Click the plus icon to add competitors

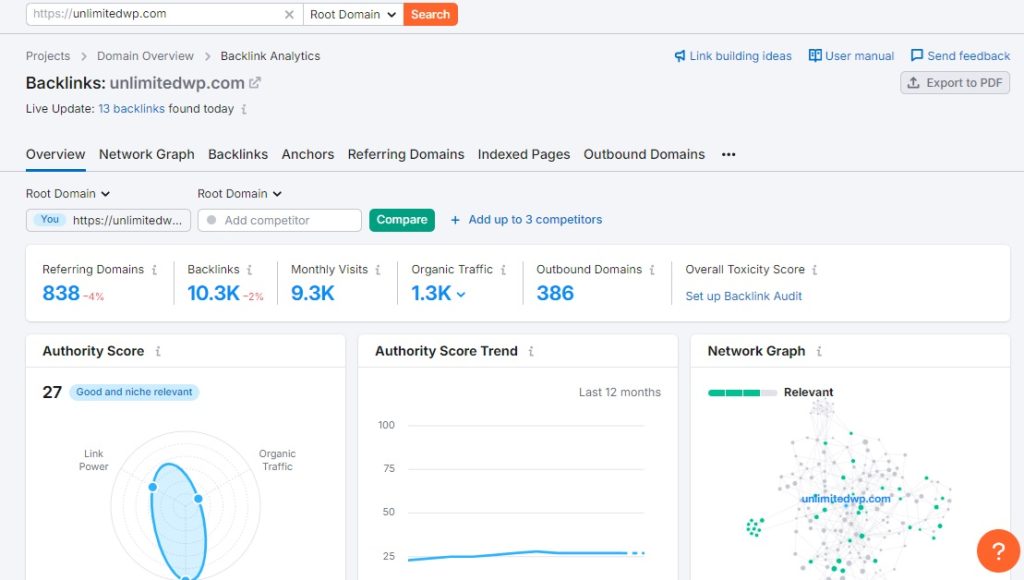point(455,220)
